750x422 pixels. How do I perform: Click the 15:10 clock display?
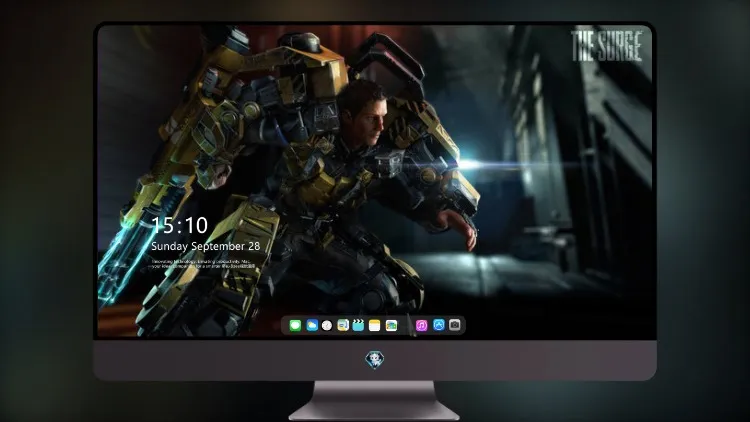click(179, 225)
